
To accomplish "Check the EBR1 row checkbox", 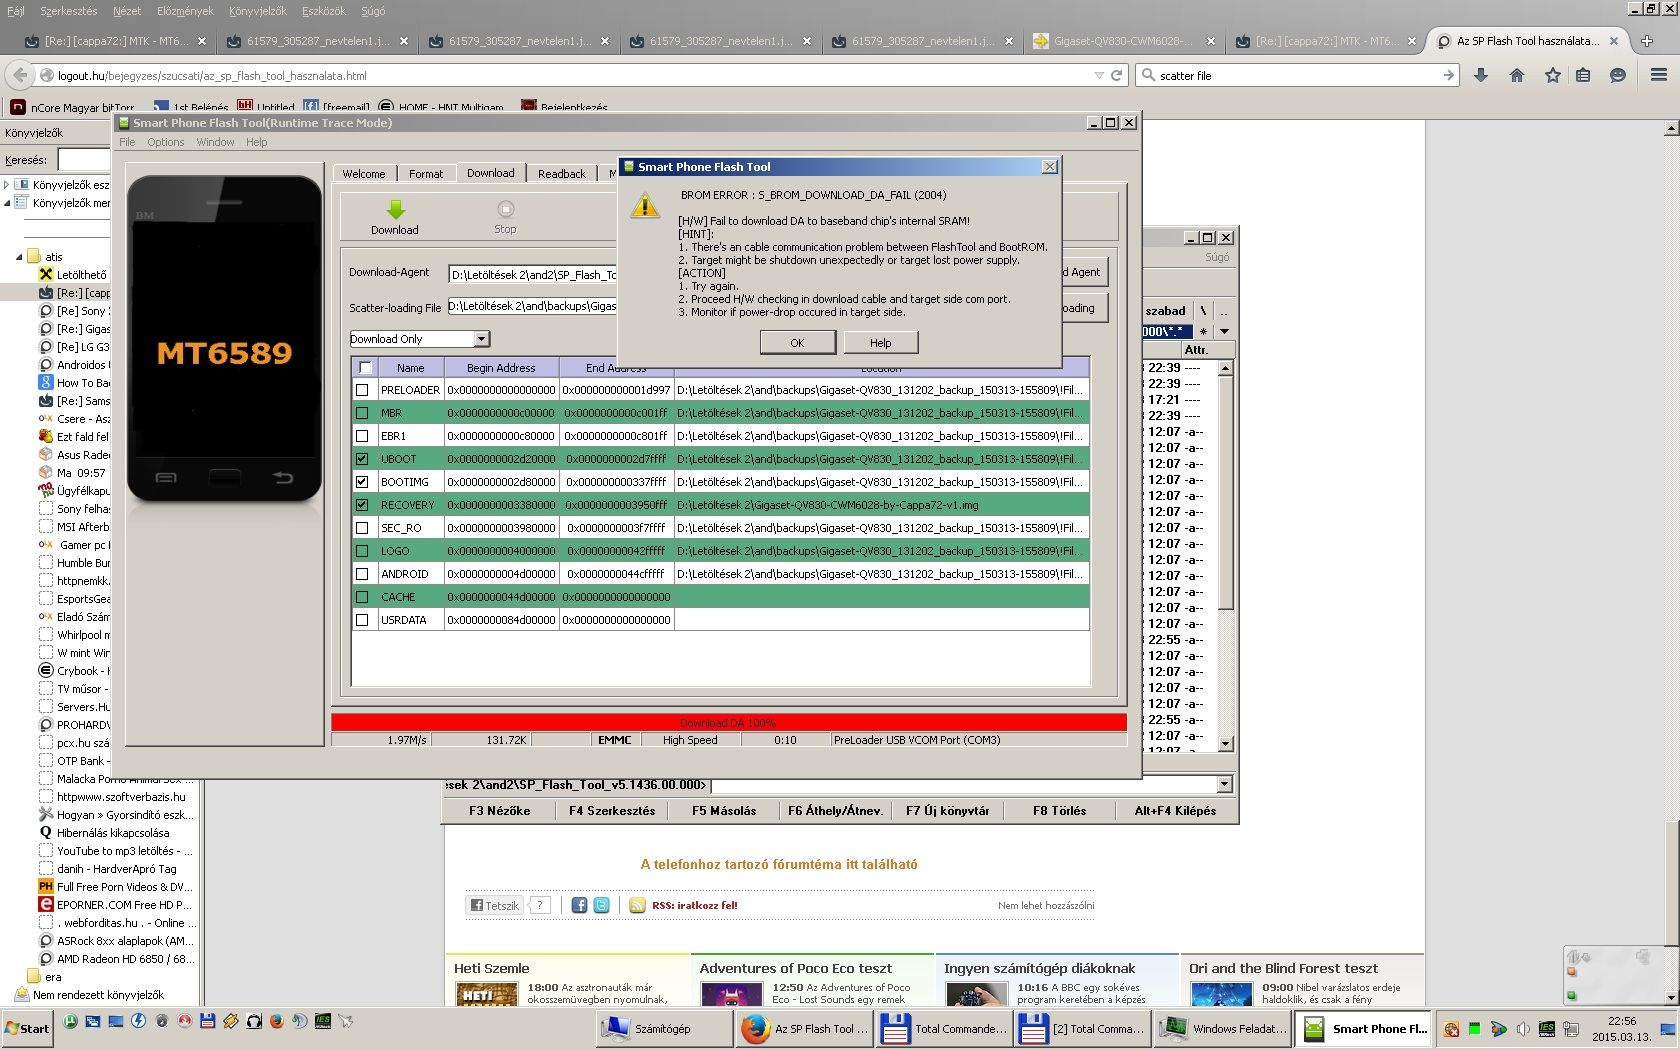I will click(362, 436).
